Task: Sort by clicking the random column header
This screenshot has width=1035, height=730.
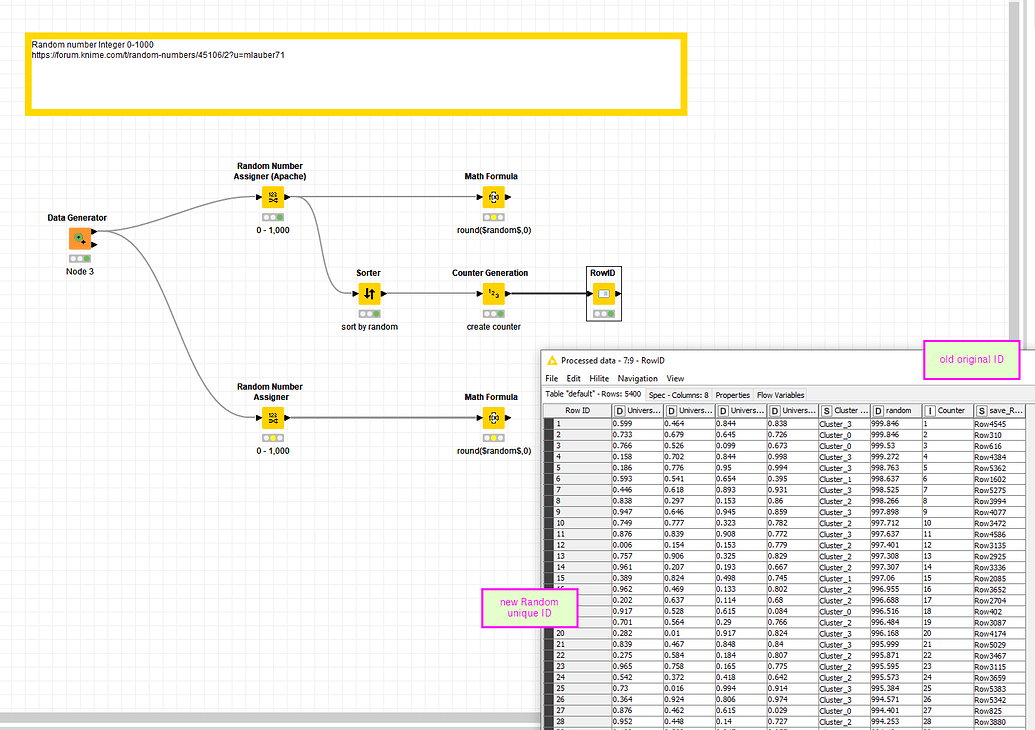Action: (x=896, y=410)
